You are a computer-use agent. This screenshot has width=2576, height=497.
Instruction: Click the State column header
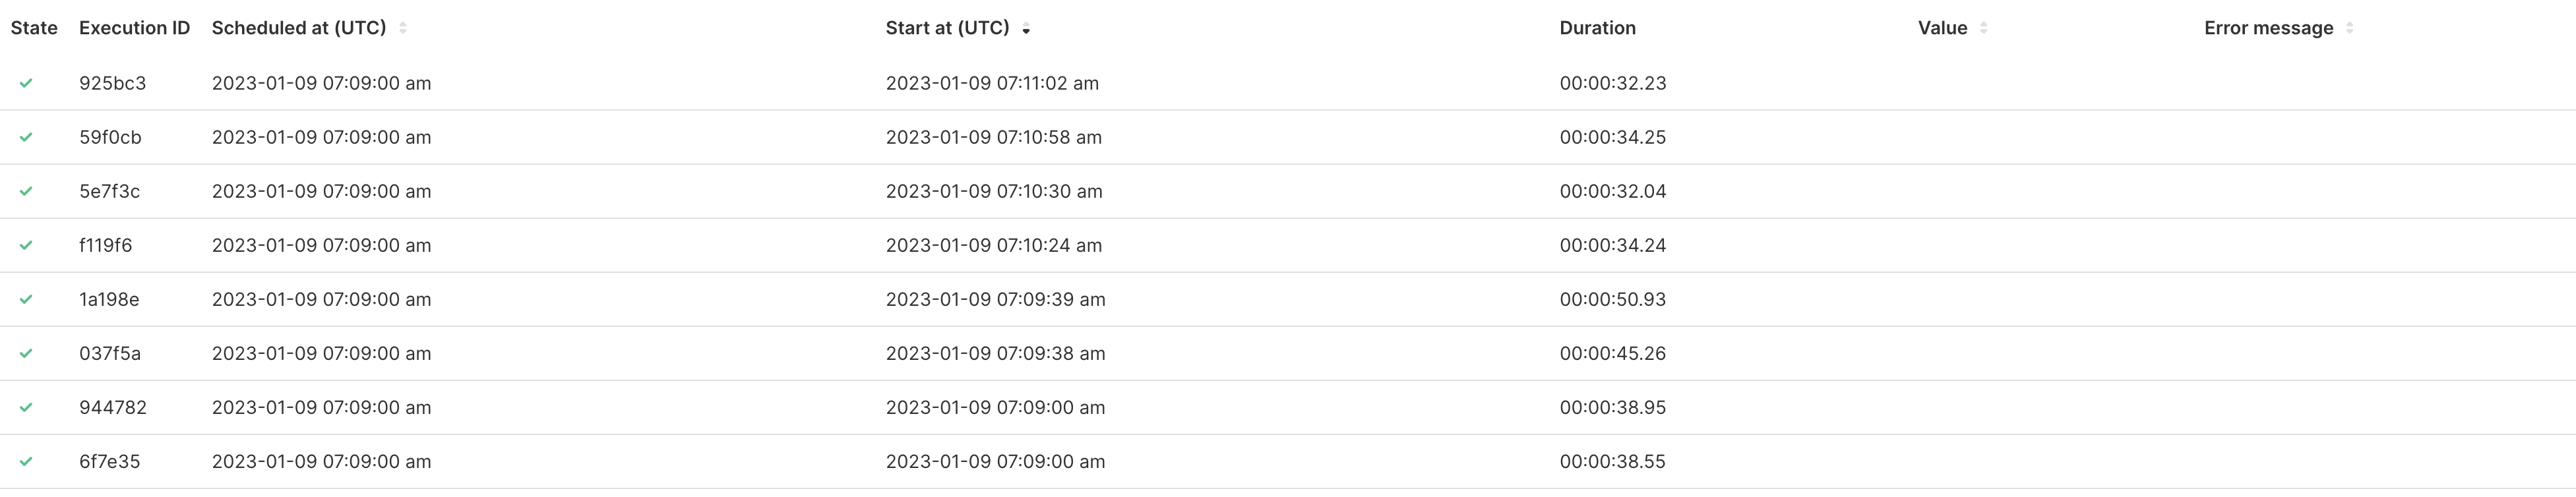[x=34, y=28]
